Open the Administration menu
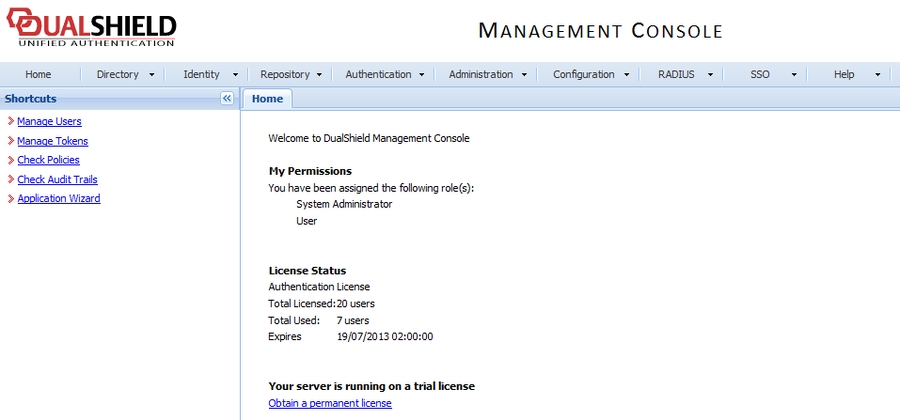 pyautogui.click(x=487, y=74)
